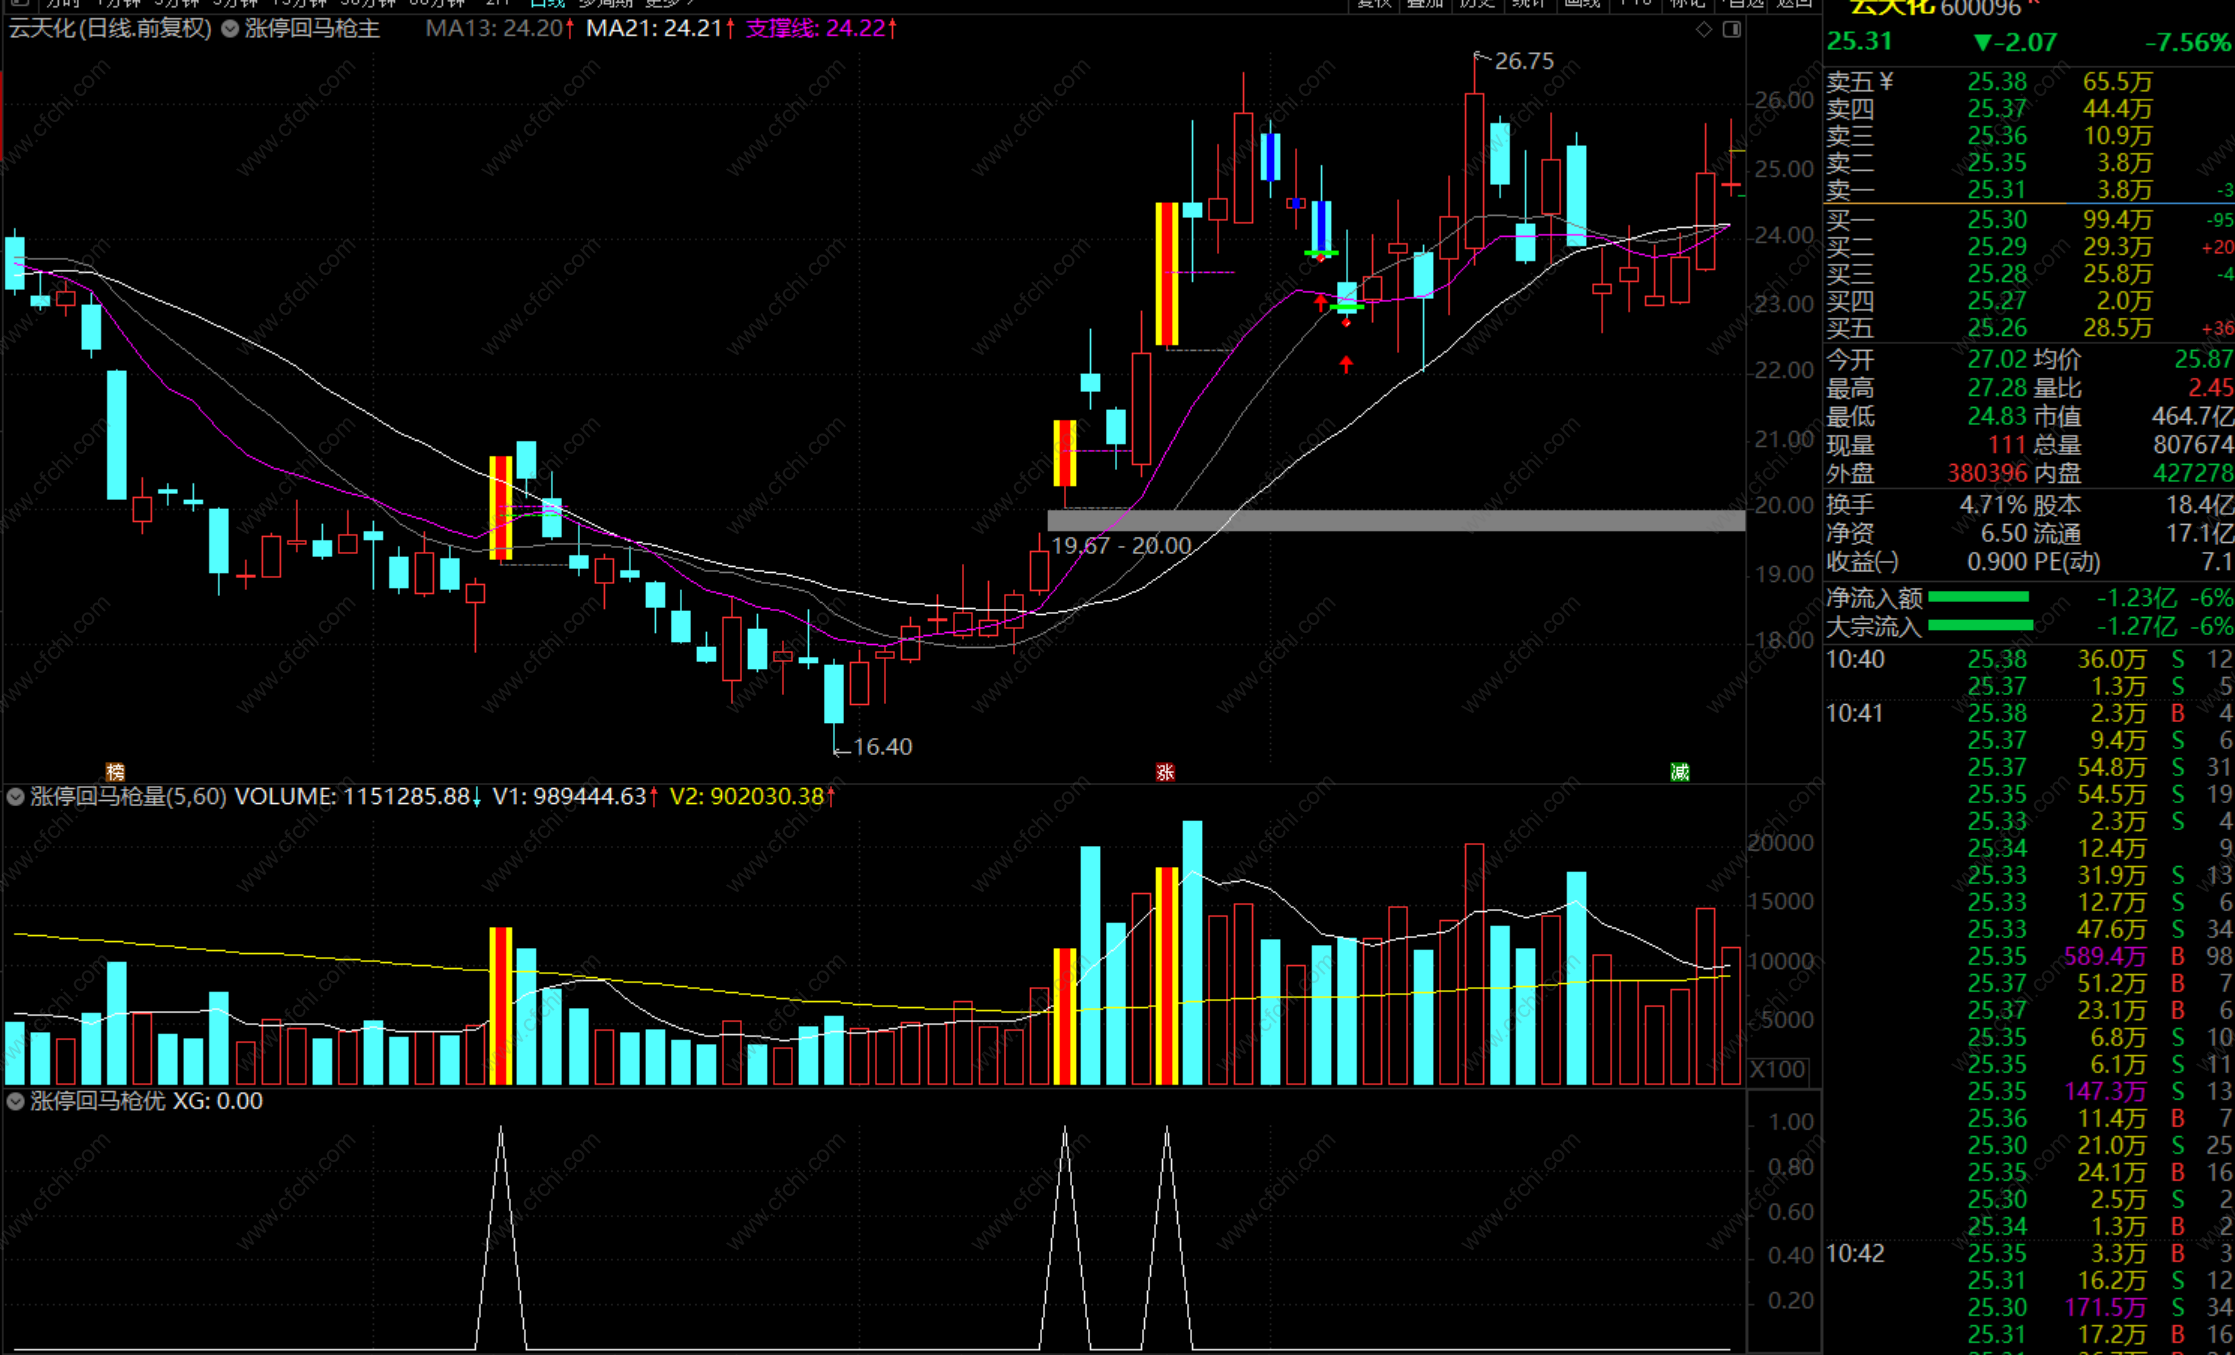This screenshot has height=1355, width=2235.
Task: Click the 云天化 stock name in the quote panel
Action: pyautogui.click(x=1891, y=8)
